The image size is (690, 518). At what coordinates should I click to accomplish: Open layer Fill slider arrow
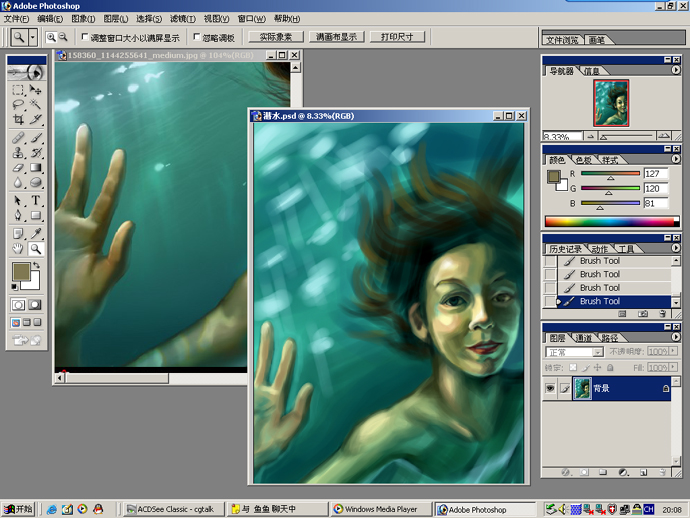click(x=673, y=367)
